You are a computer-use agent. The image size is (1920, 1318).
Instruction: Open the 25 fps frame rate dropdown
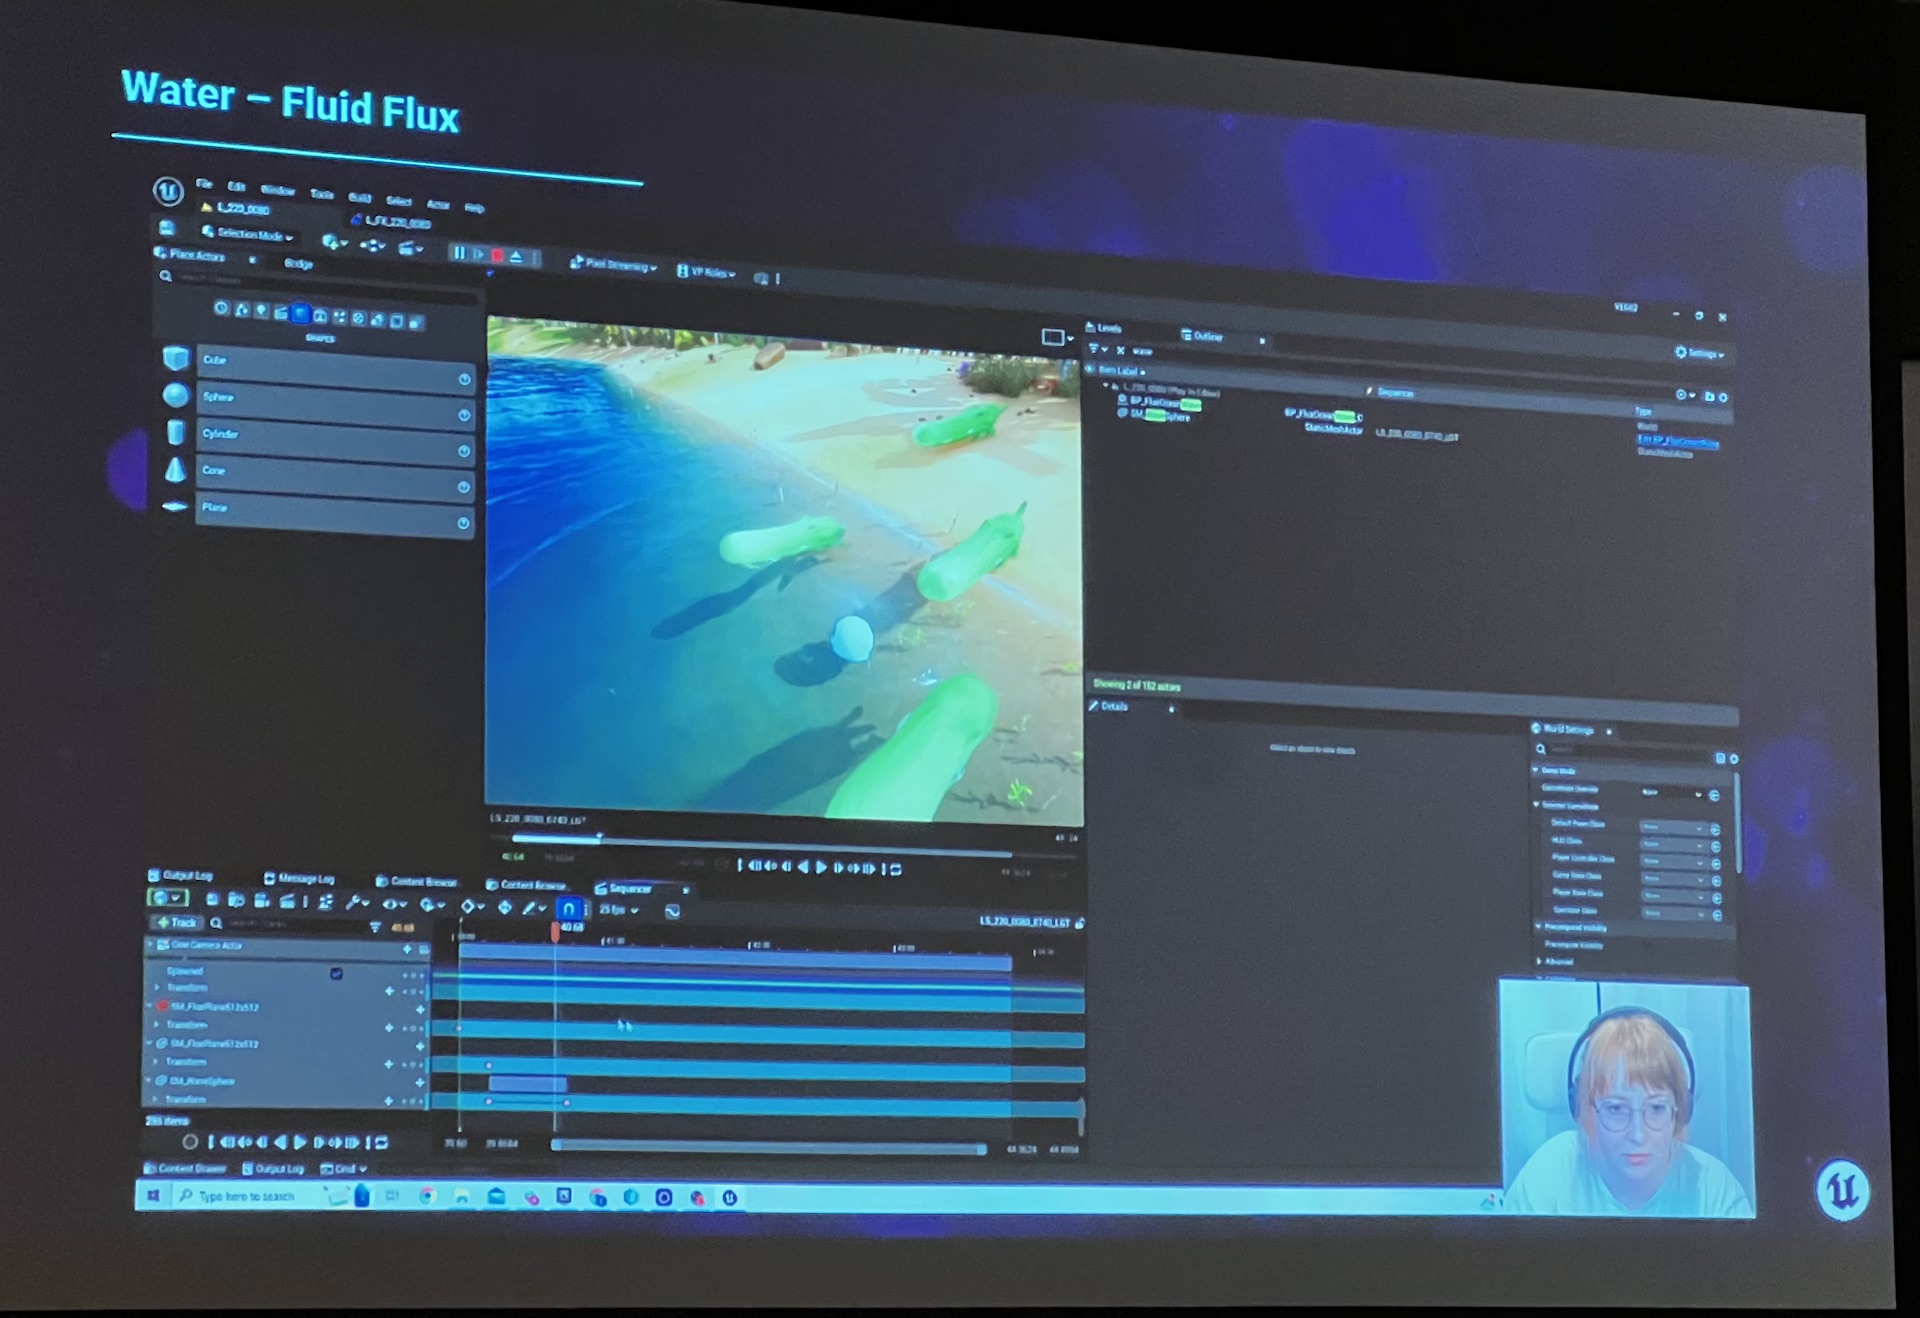pyautogui.click(x=617, y=910)
